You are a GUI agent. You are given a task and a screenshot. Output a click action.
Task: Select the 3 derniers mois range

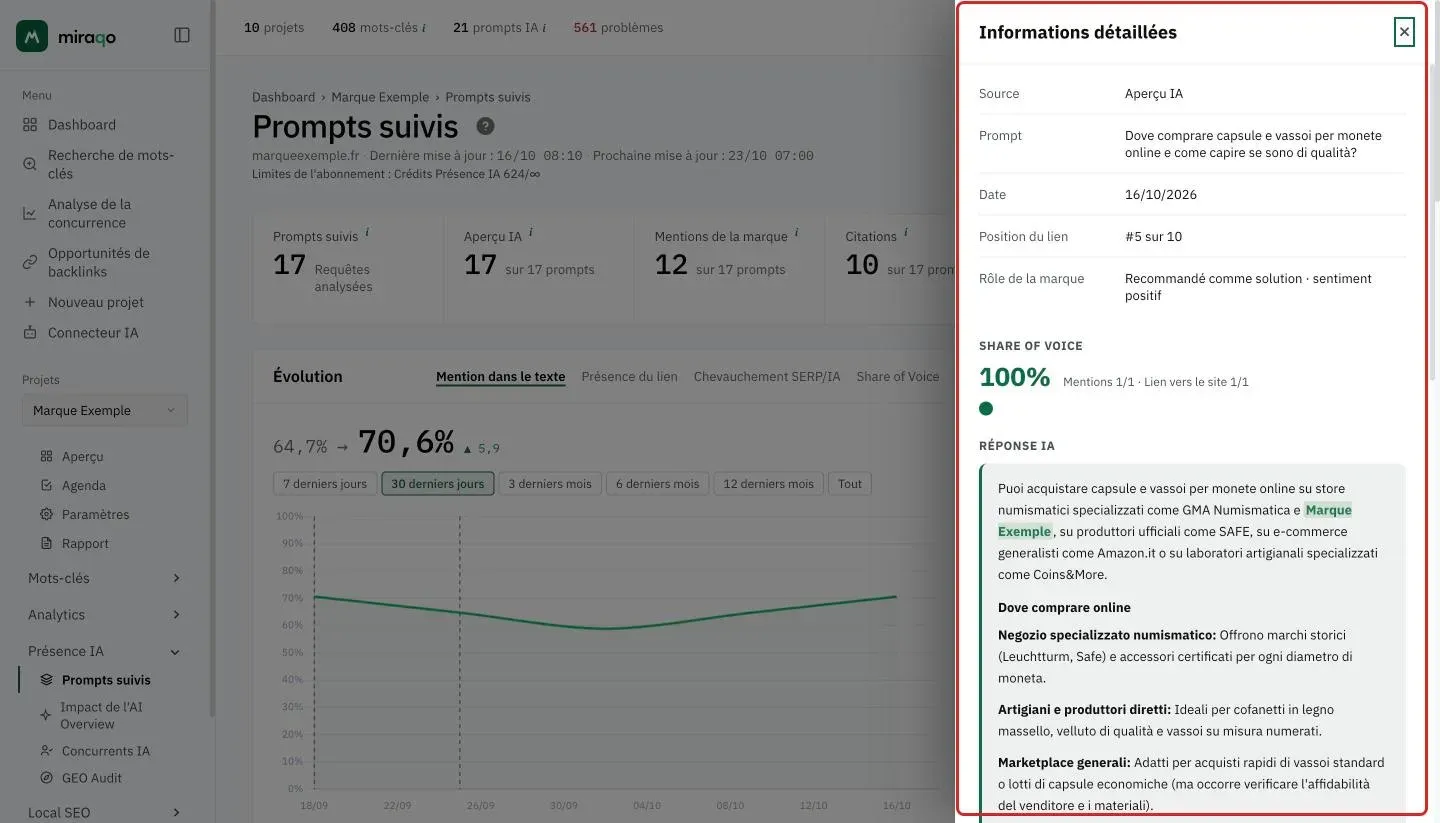coord(550,484)
